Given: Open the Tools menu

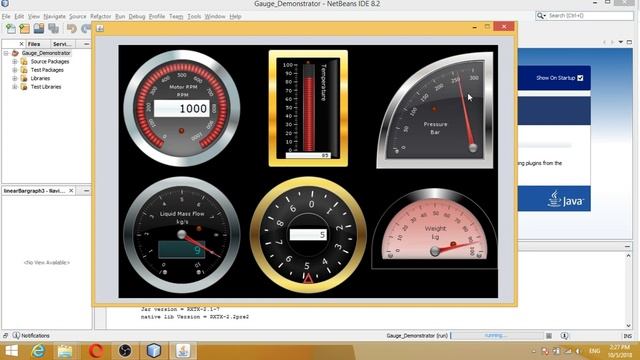Looking at the screenshot, I should (194, 16).
